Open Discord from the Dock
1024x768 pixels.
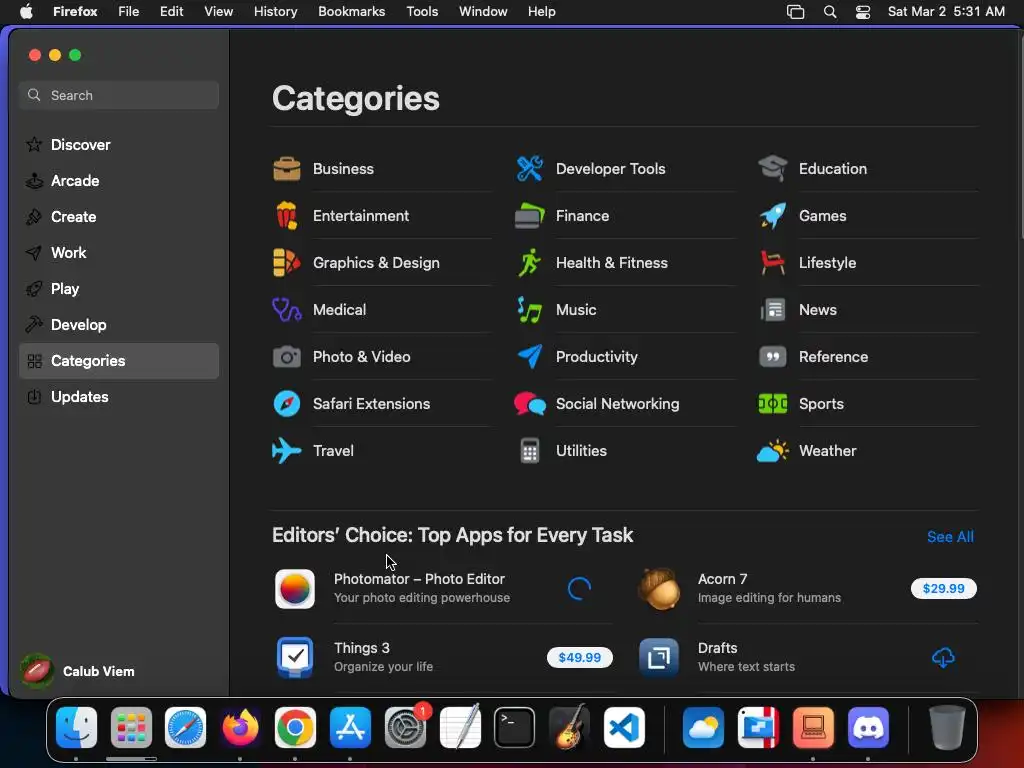click(868, 727)
